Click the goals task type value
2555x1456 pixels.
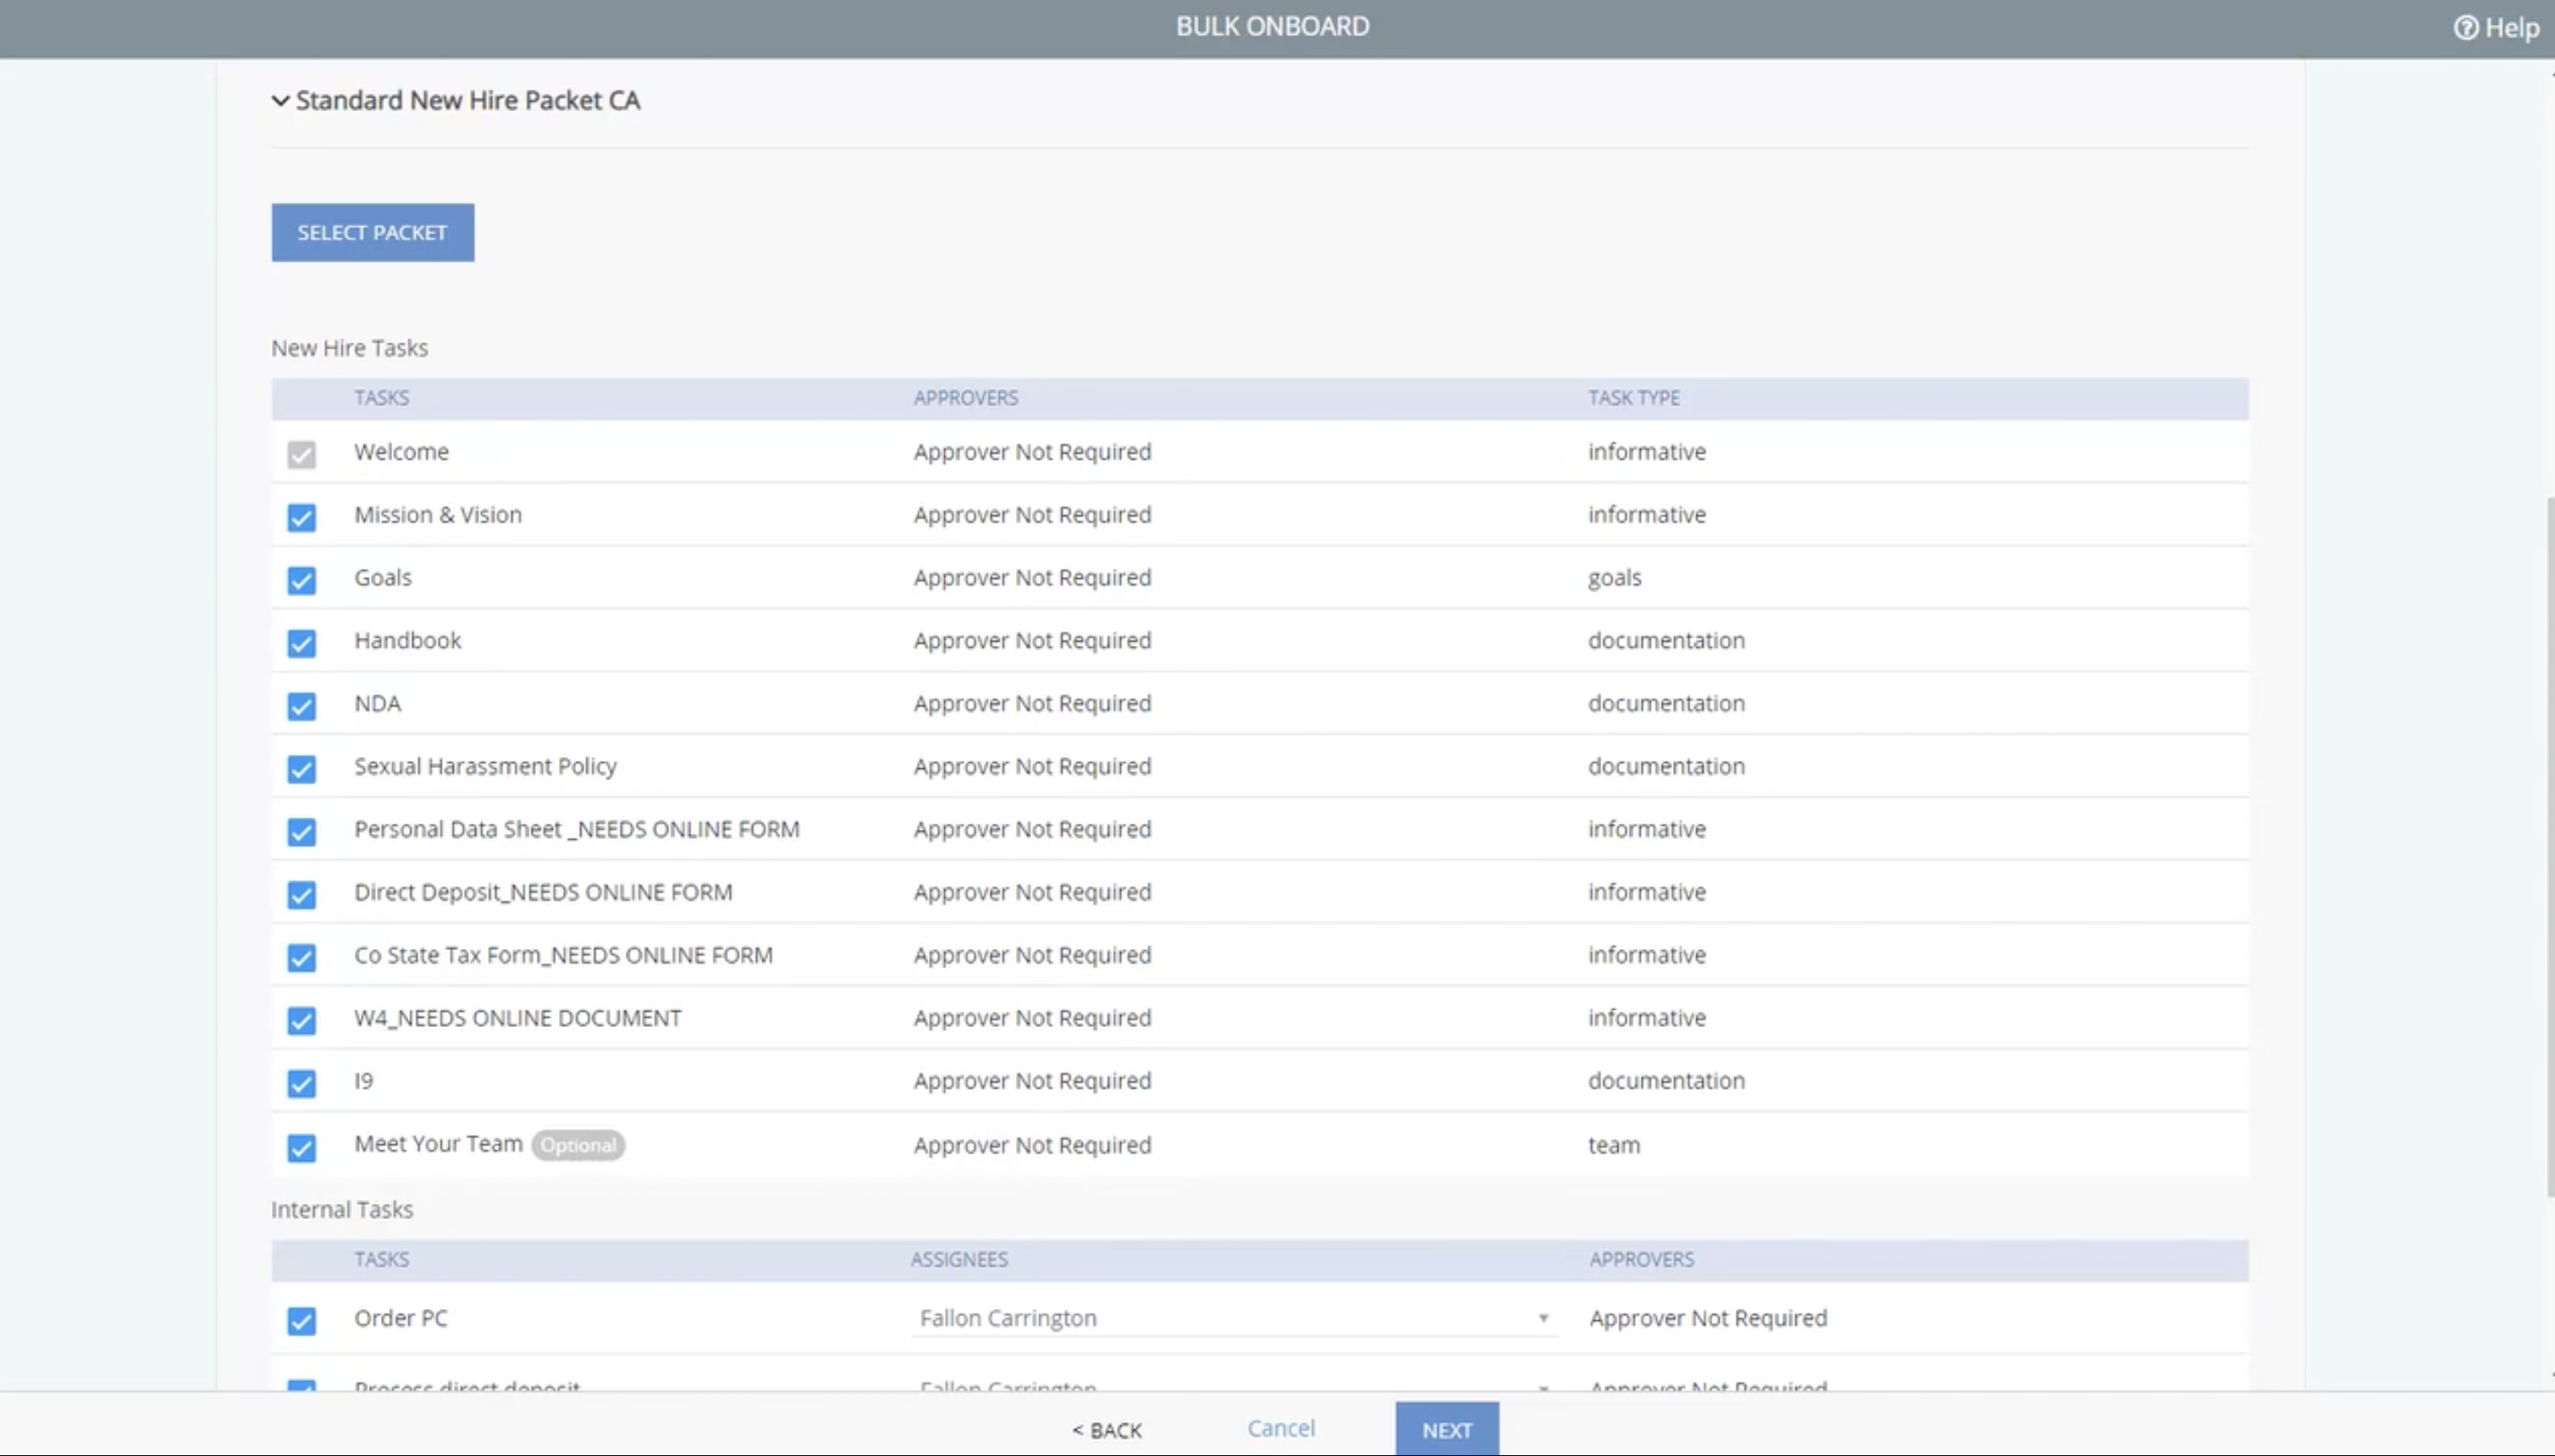(x=1614, y=578)
